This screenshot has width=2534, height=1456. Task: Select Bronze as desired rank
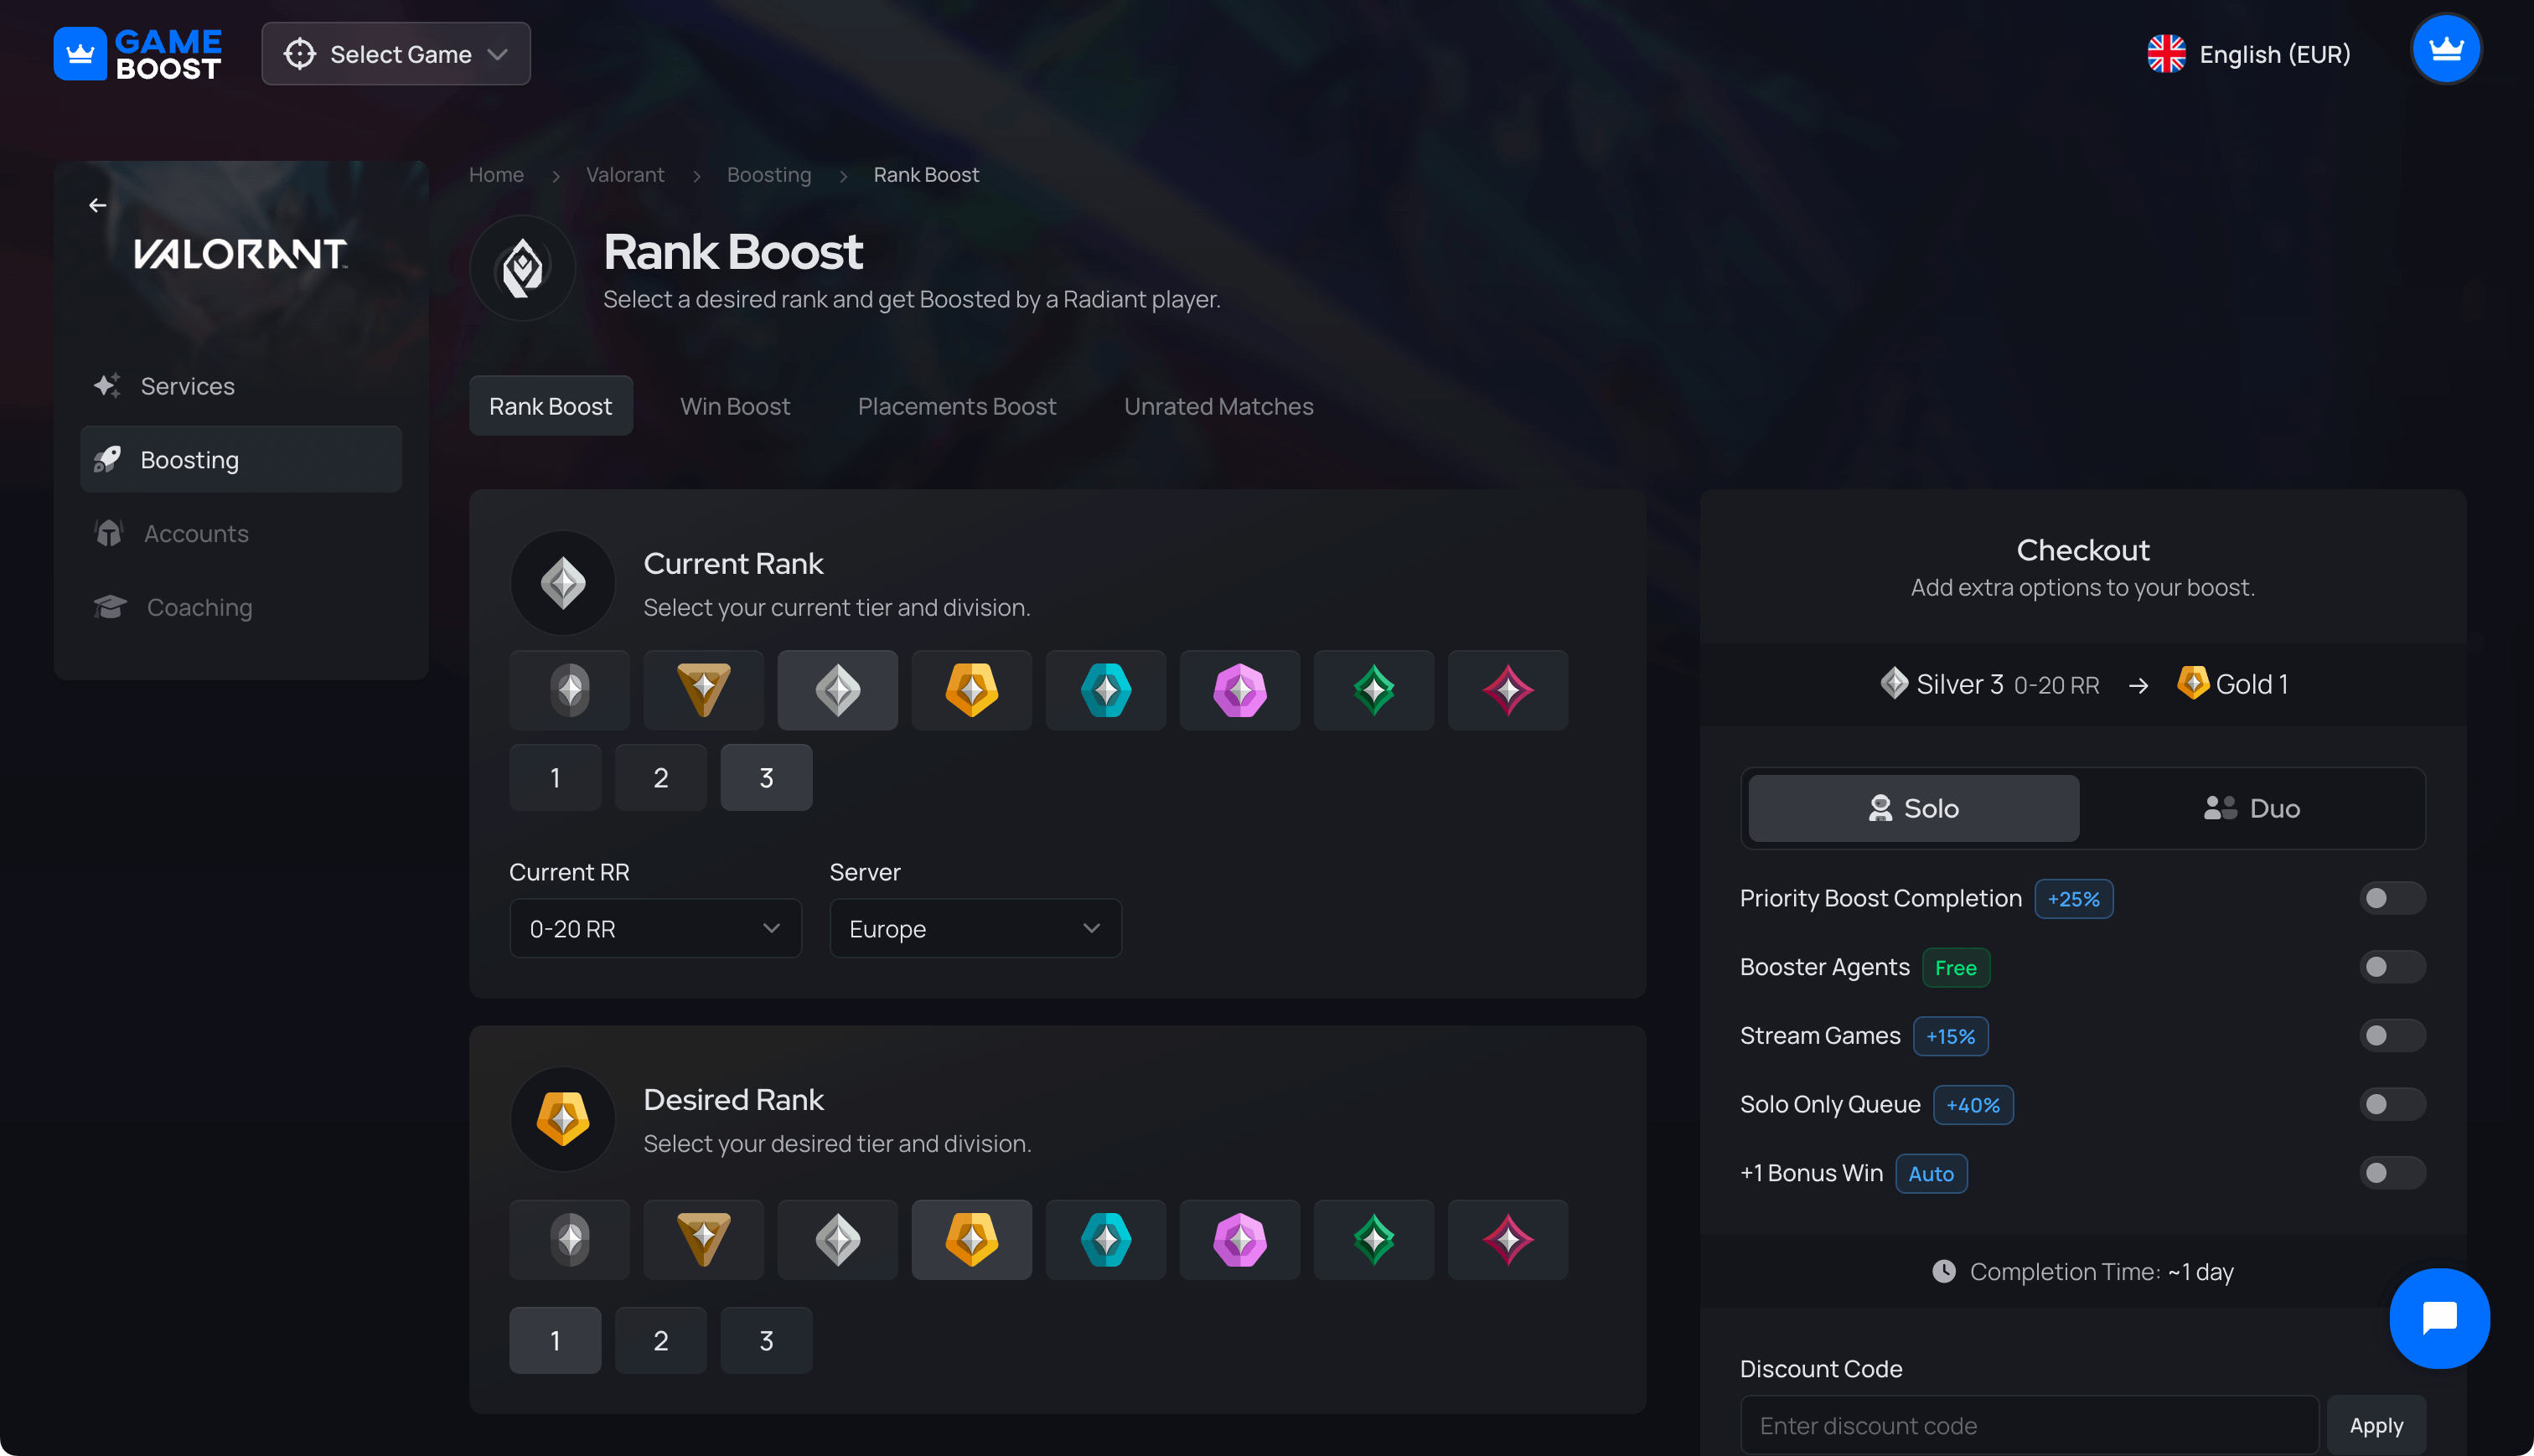pyautogui.click(x=704, y=1240)
